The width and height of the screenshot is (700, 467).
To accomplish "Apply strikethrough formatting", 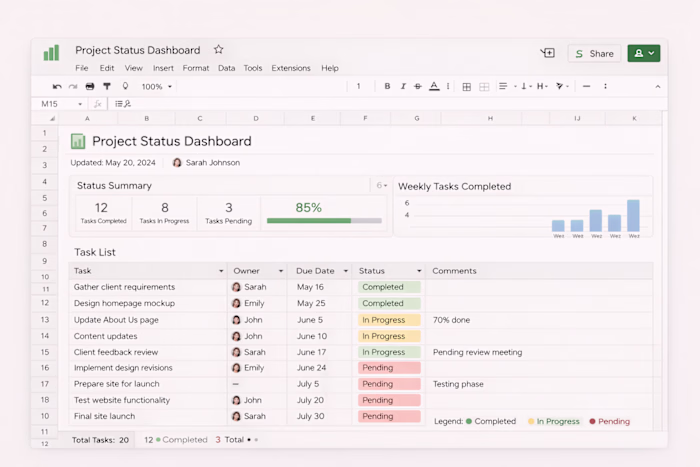I will [x=418, y=86].
